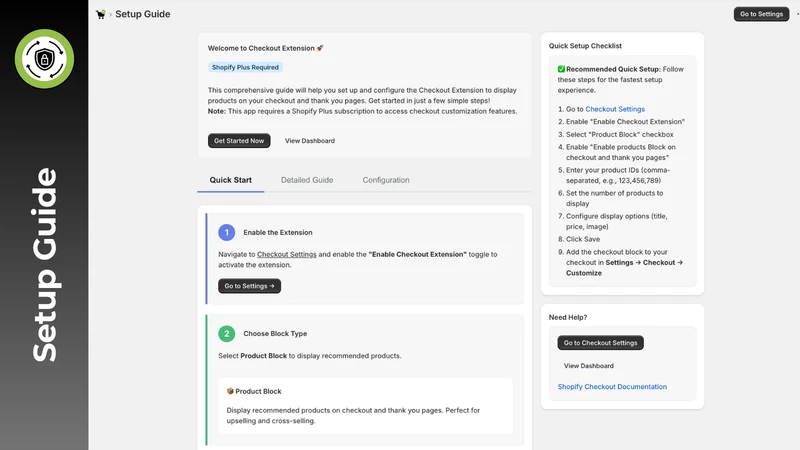Click Get Started Now button
Viewport: 800px width, 450px height.
239,141
